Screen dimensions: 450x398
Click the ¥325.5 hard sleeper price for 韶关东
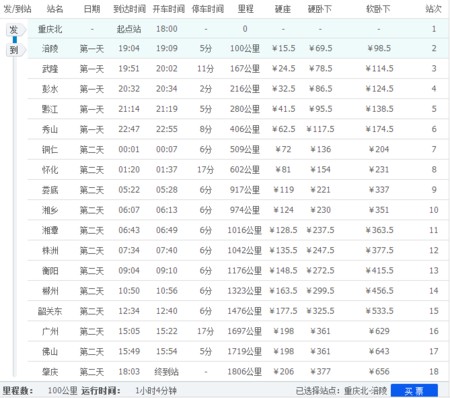(x=320, y=311)
